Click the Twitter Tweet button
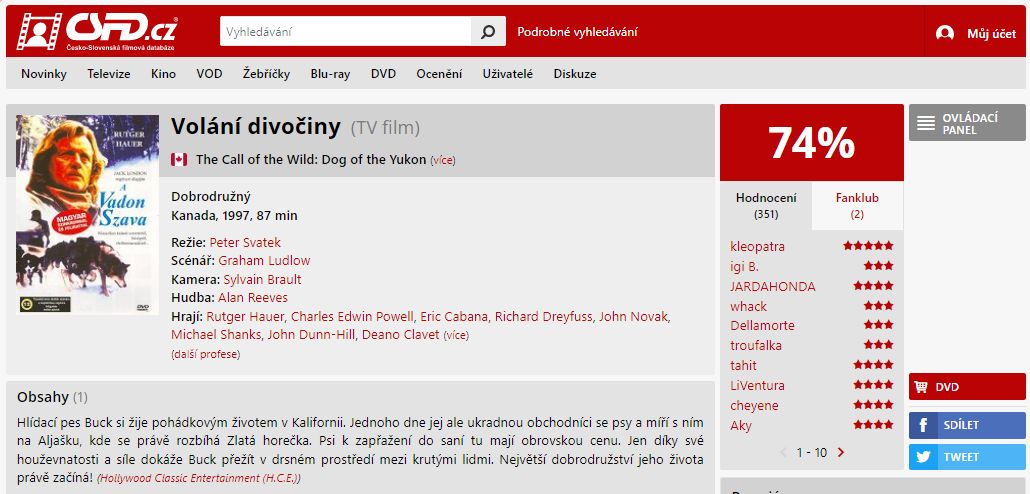 click(x=969, y=457)
